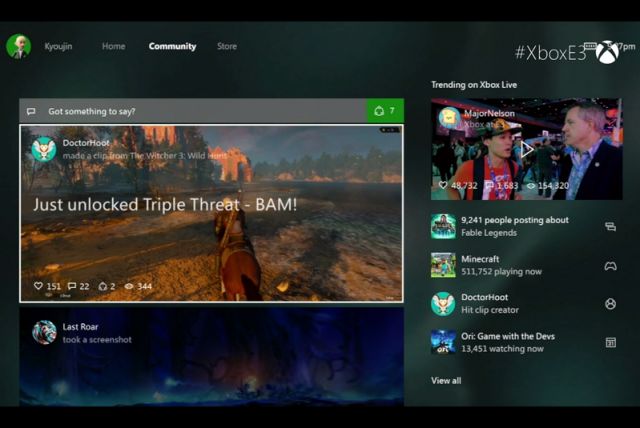This screenshot has height=428, width=640.
Task: Click the controller icon beside Minecraft
Action: (x=611, y=266)
